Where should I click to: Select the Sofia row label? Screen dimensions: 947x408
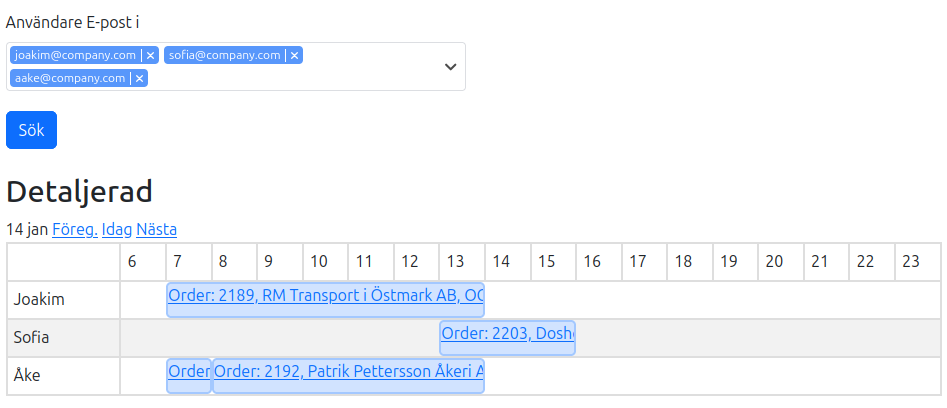click(x=31, y=337)
